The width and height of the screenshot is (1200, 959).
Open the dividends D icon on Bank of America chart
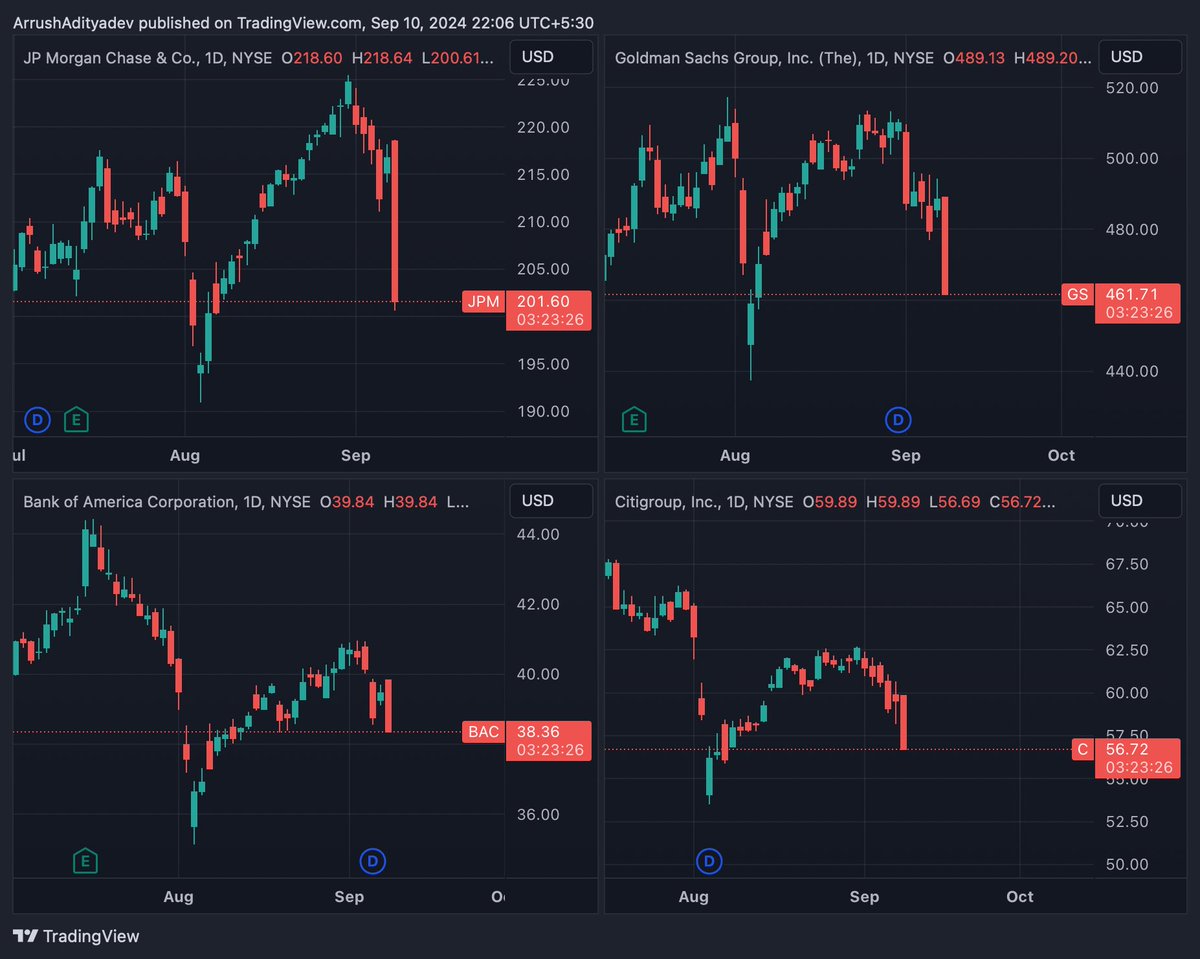coord(373,860)
